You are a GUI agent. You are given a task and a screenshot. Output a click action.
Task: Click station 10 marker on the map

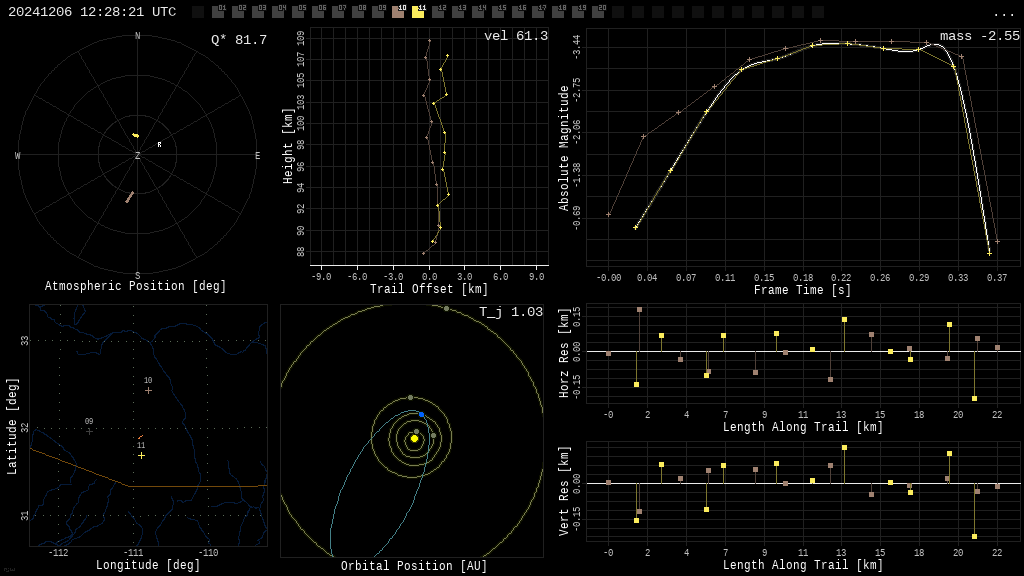click(148, 391)
